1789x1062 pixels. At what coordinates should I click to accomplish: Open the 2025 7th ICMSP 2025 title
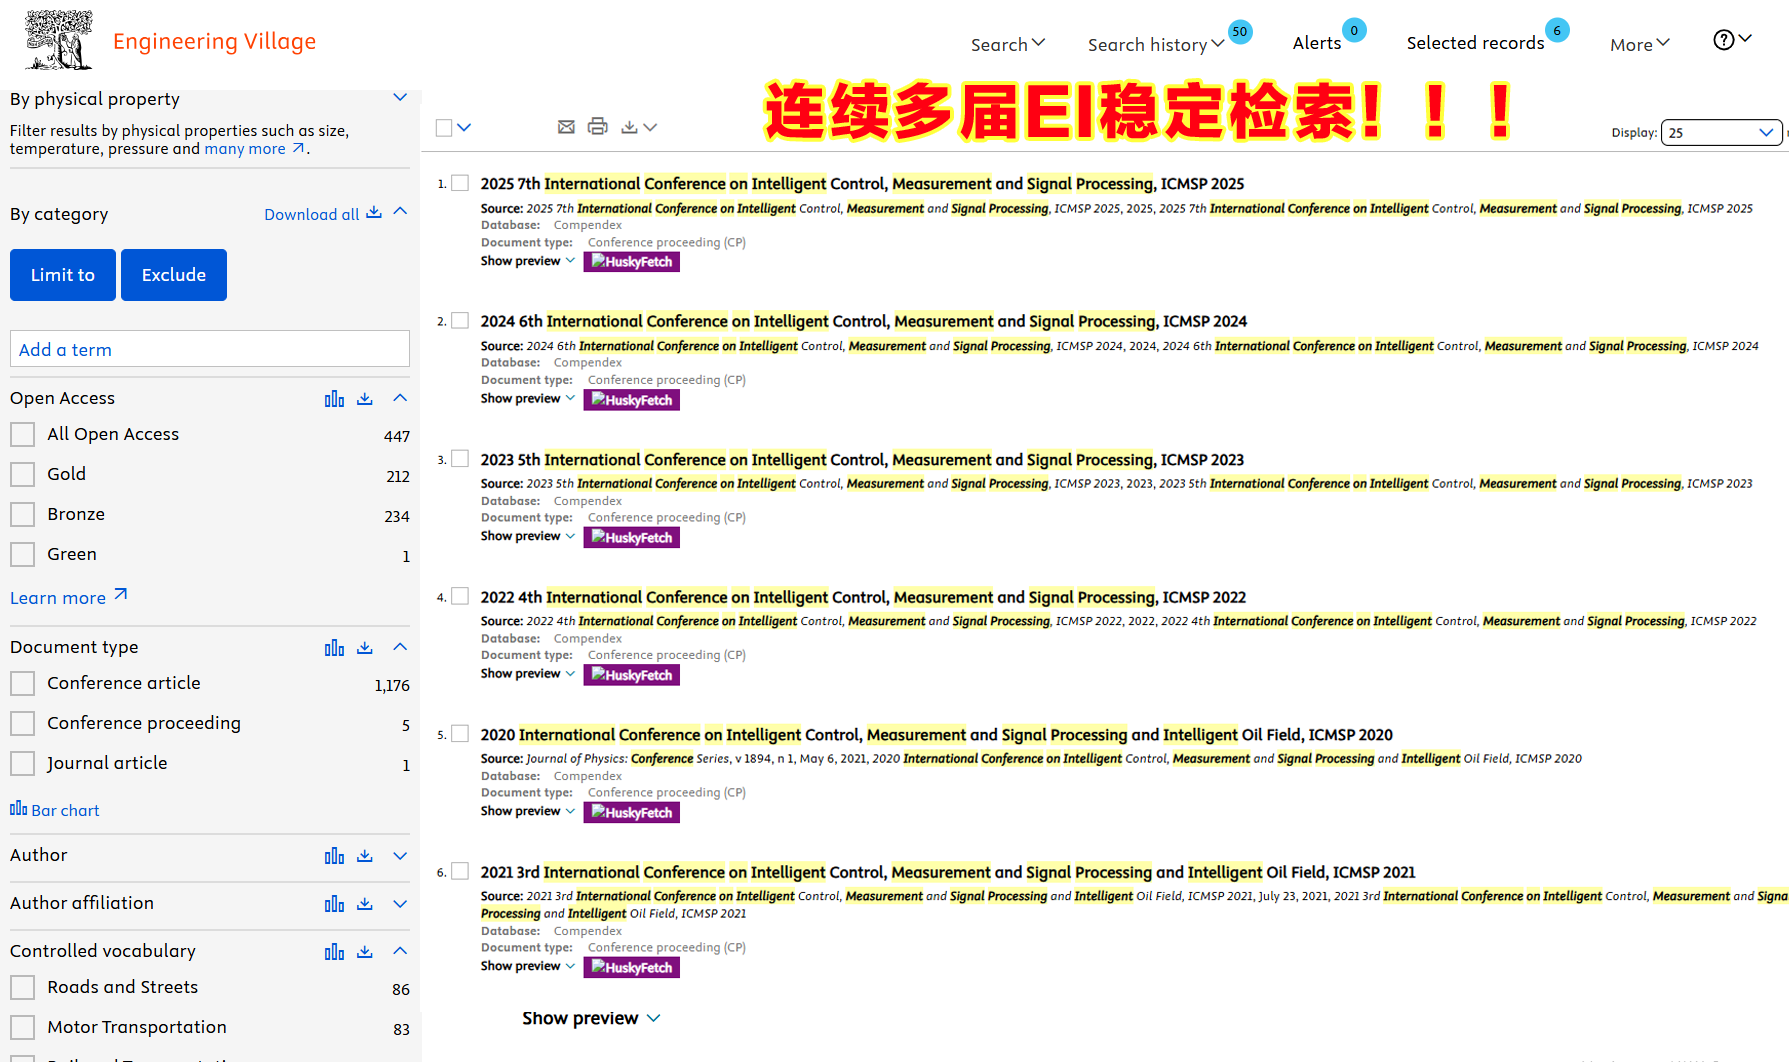[x=862, y=184]
